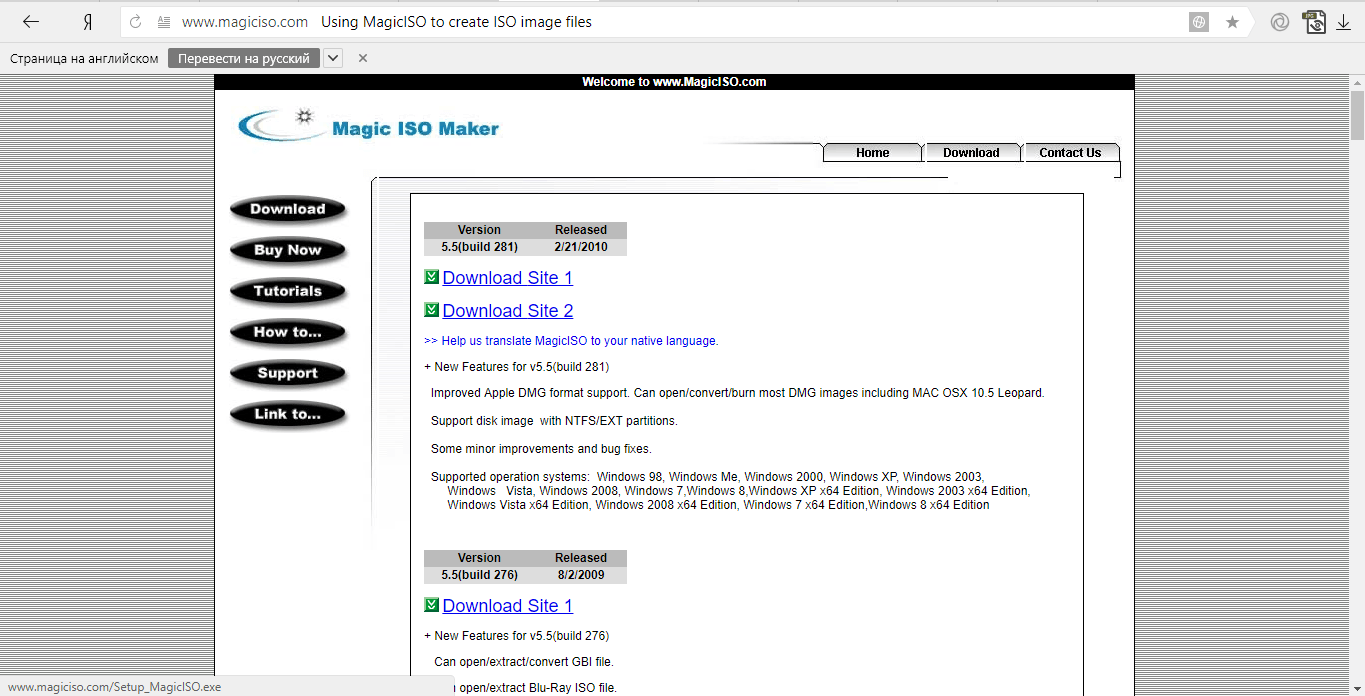
Task: Open the Download tab
Action: pyautogui.click(x=971, y=153)
